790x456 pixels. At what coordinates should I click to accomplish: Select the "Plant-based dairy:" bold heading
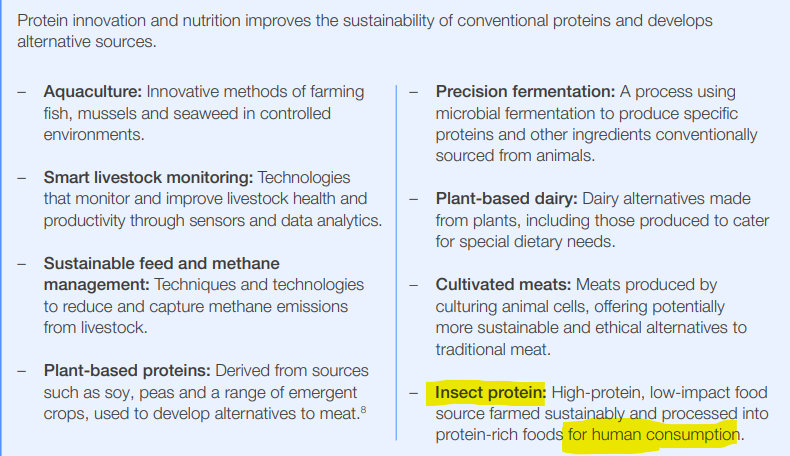coord(506,199)
